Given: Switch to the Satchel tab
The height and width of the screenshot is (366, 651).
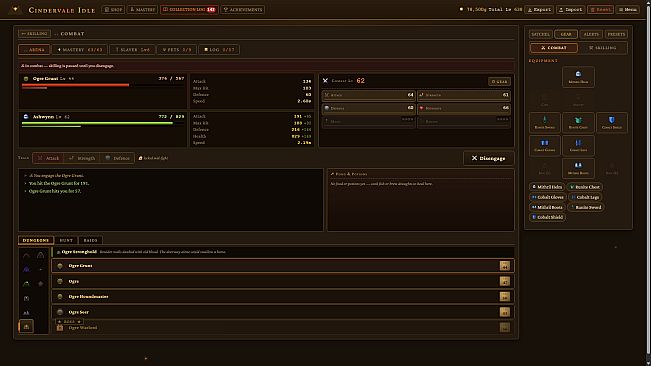Looking at the screenshot, I should [x=541, y=34].
